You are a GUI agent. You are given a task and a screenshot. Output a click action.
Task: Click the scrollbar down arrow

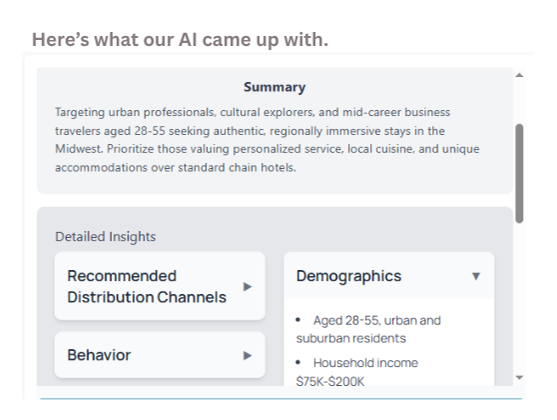point(519,377)
